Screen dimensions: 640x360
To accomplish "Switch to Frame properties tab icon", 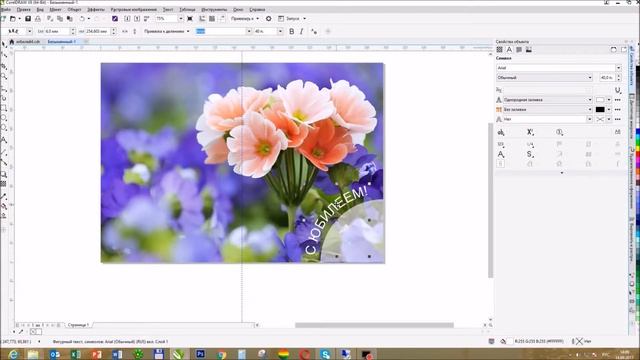I will coord(529,50).
